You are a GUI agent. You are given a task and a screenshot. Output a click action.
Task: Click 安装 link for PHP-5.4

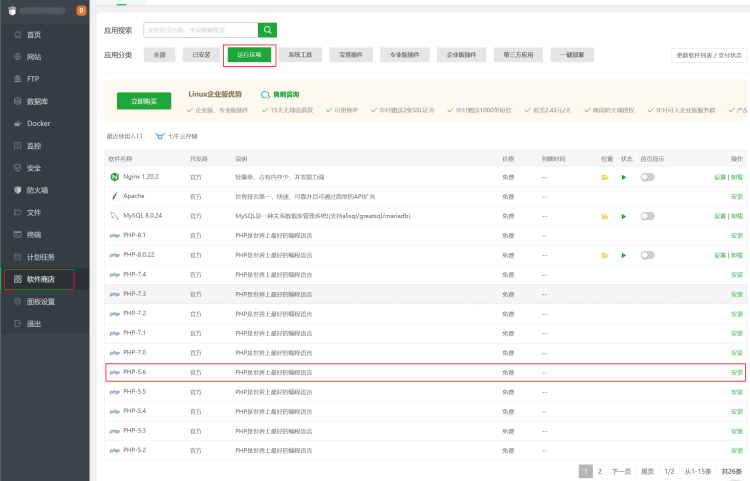coord(737,412)
